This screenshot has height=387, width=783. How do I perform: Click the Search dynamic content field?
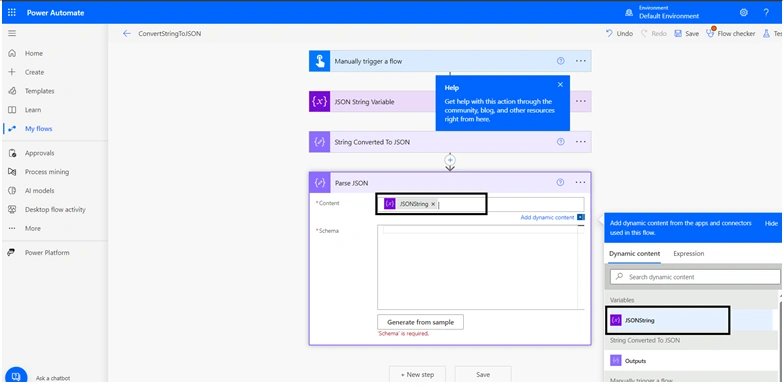(695, 277)
